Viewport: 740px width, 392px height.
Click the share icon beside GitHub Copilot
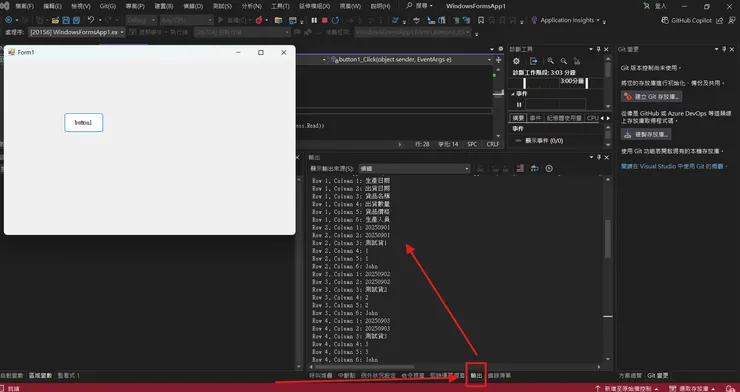coord(719,20)
